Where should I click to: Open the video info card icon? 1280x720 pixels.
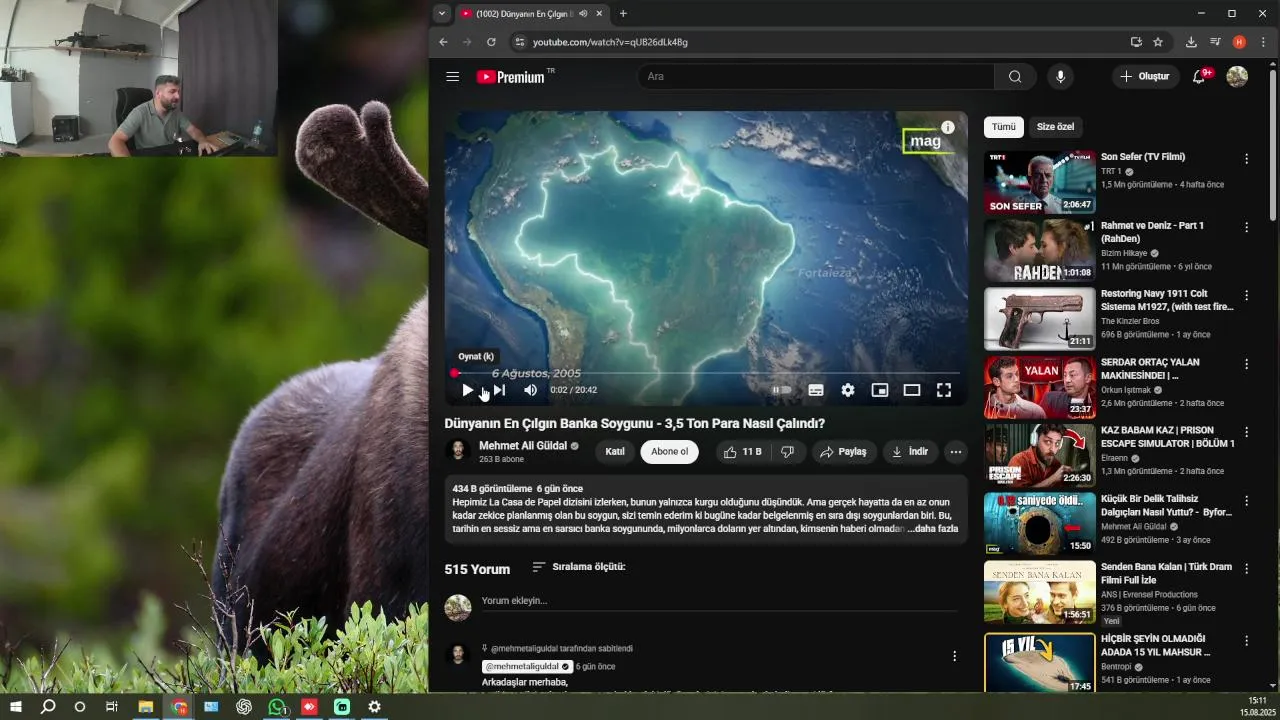click(x=948, y=127)
